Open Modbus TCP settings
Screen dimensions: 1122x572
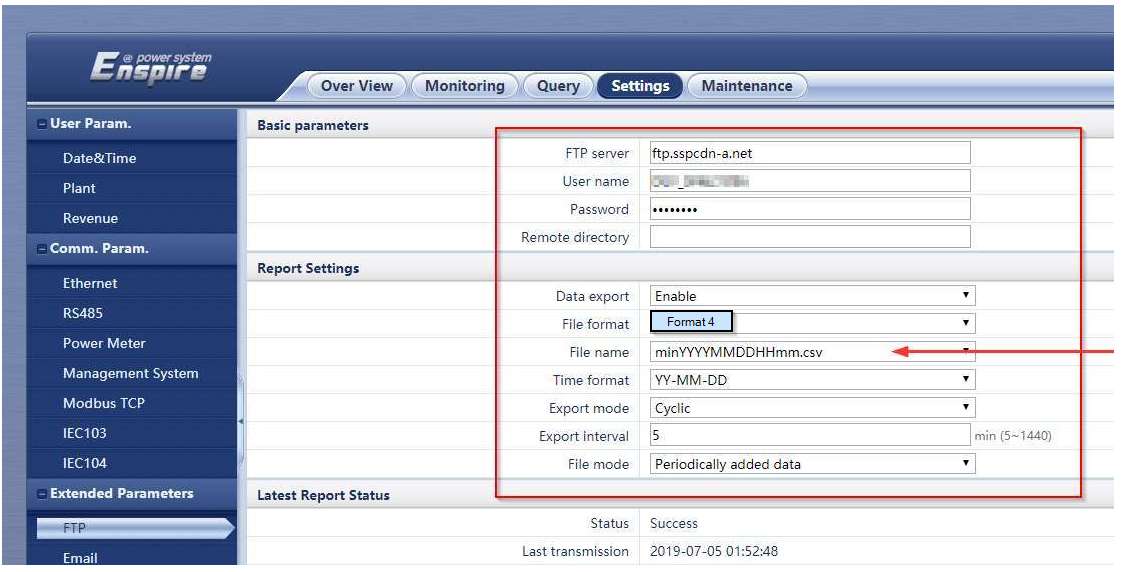pos(103,403)
